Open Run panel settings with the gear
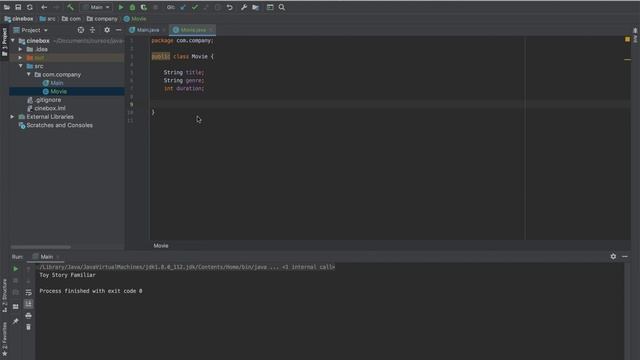The width and height of the screenshot is (640, 360). 613,256
